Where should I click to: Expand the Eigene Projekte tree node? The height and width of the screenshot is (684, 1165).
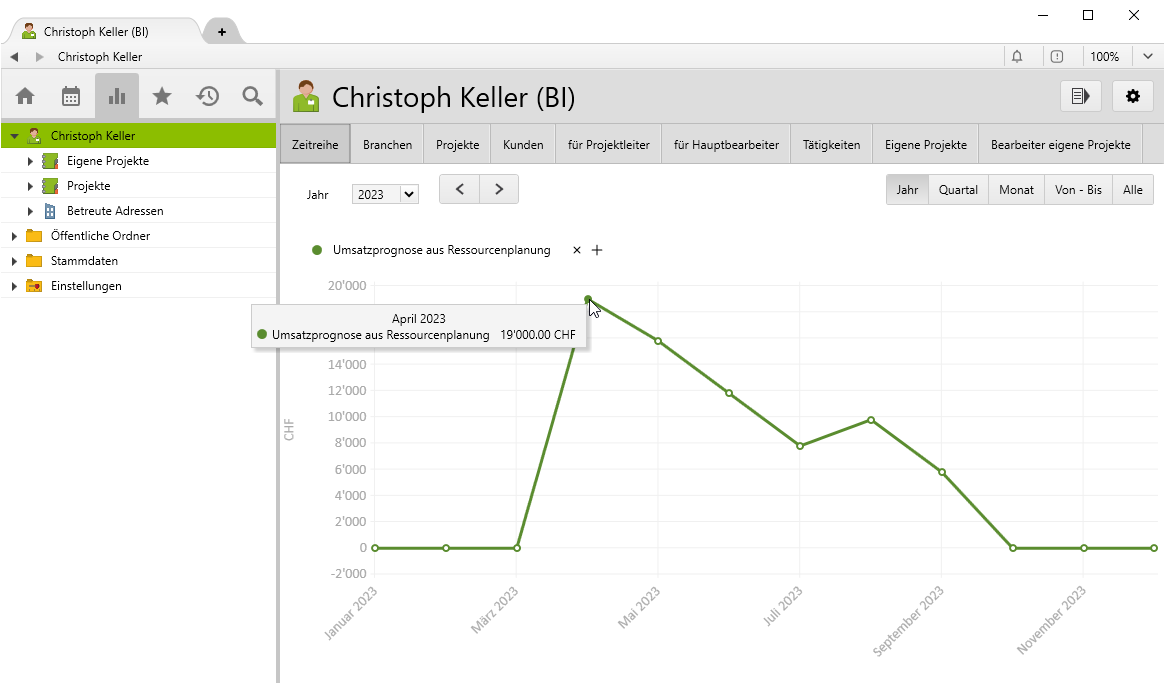pos(30,161)
